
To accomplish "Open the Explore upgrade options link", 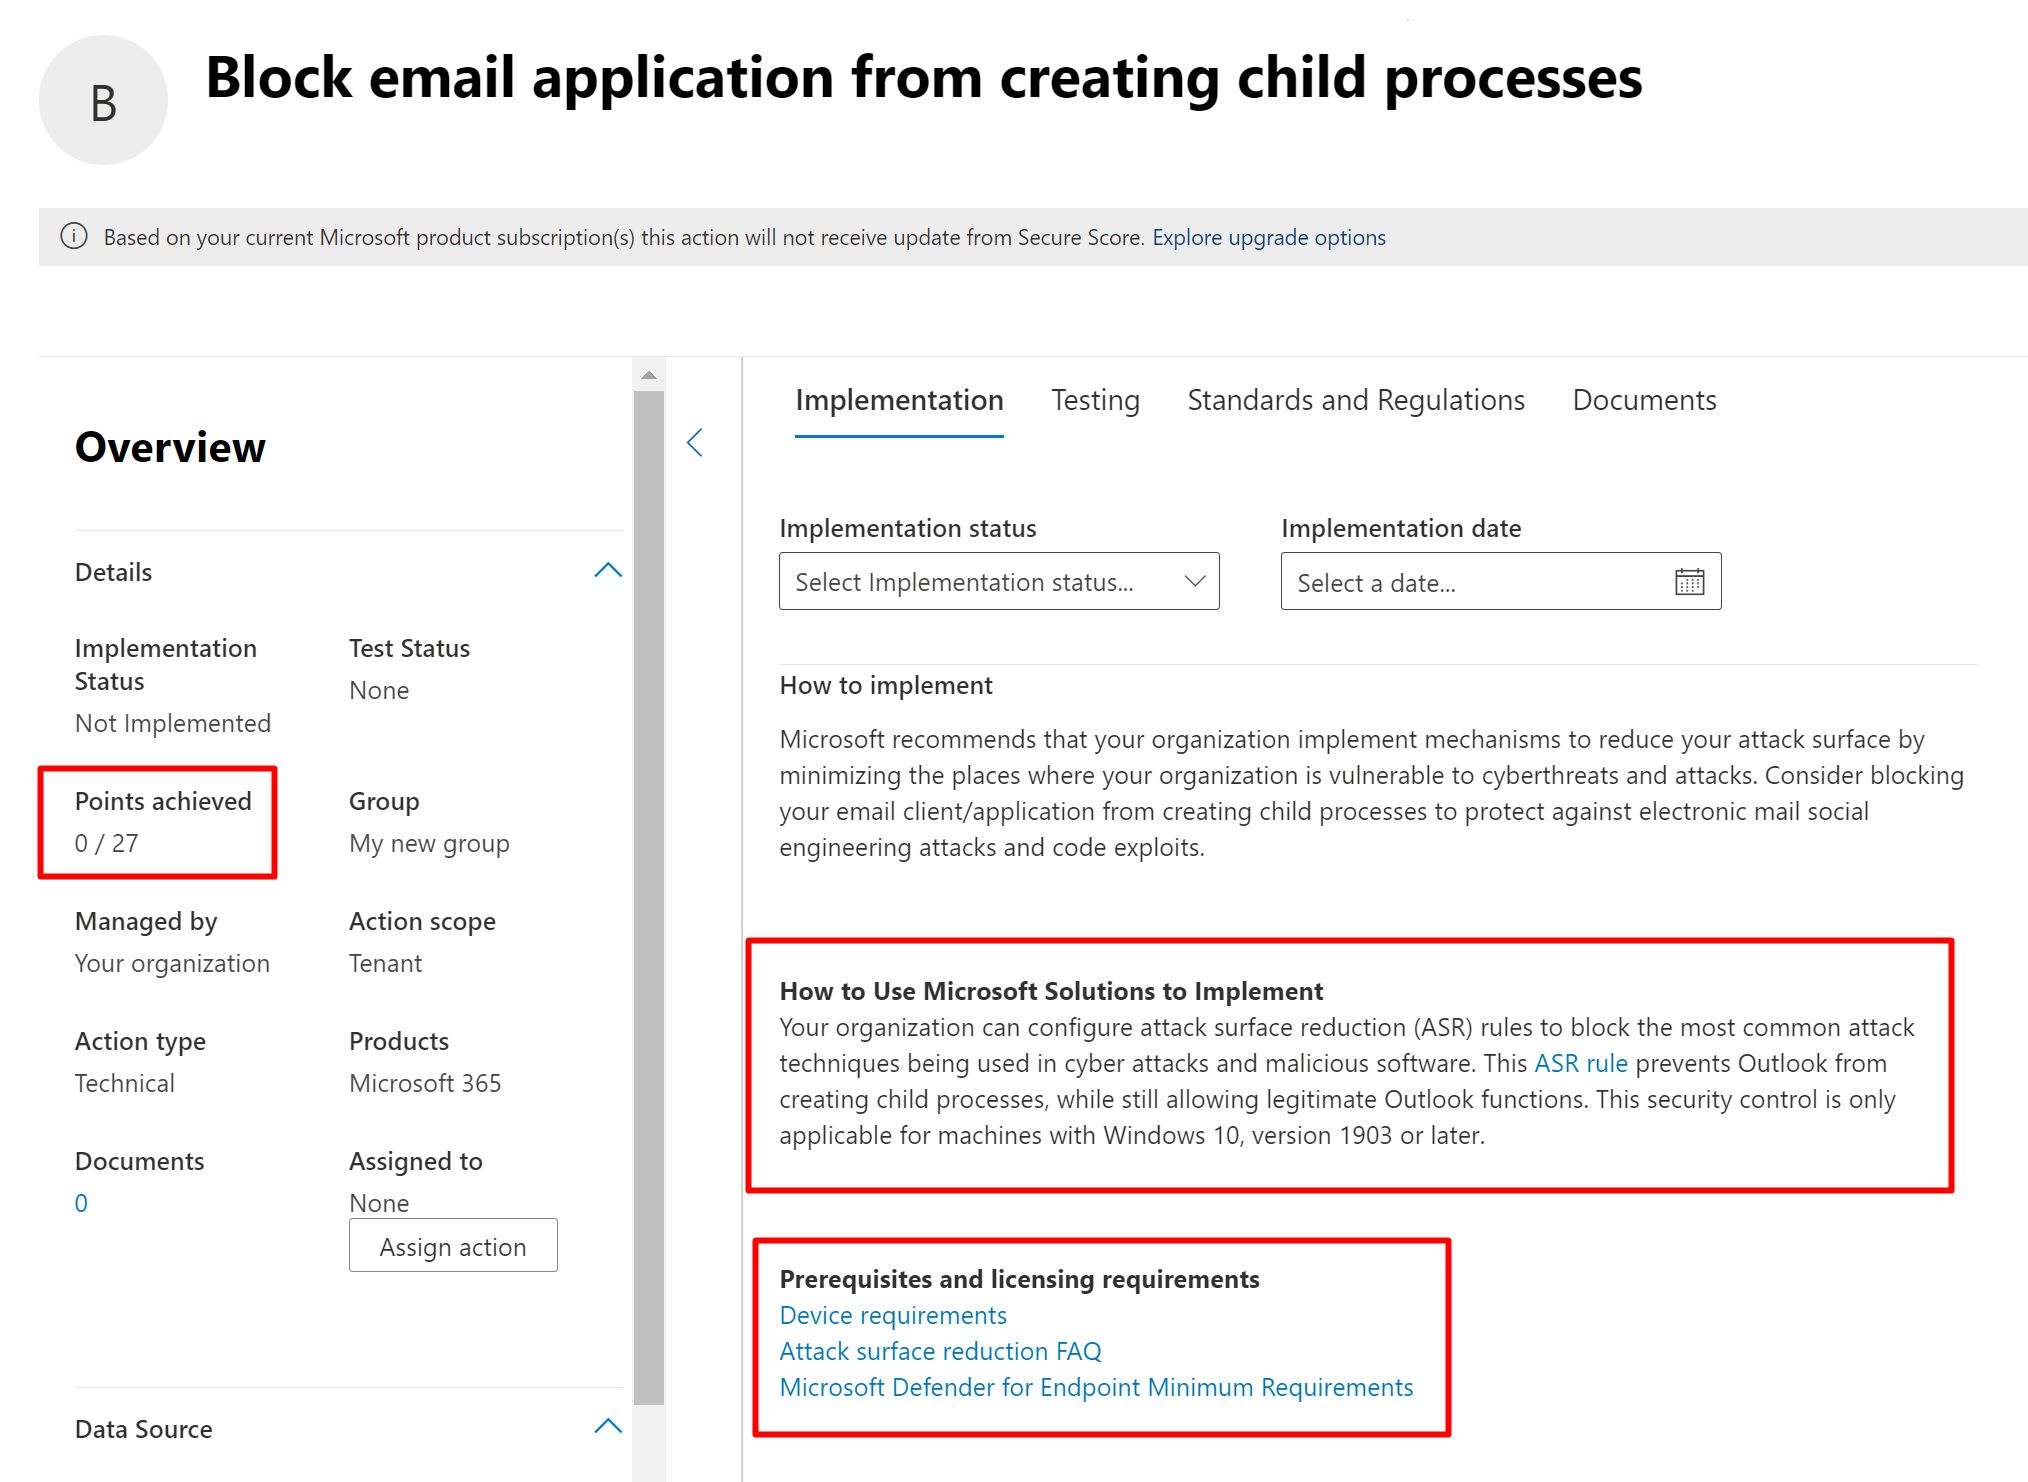I will [1268, 238].
